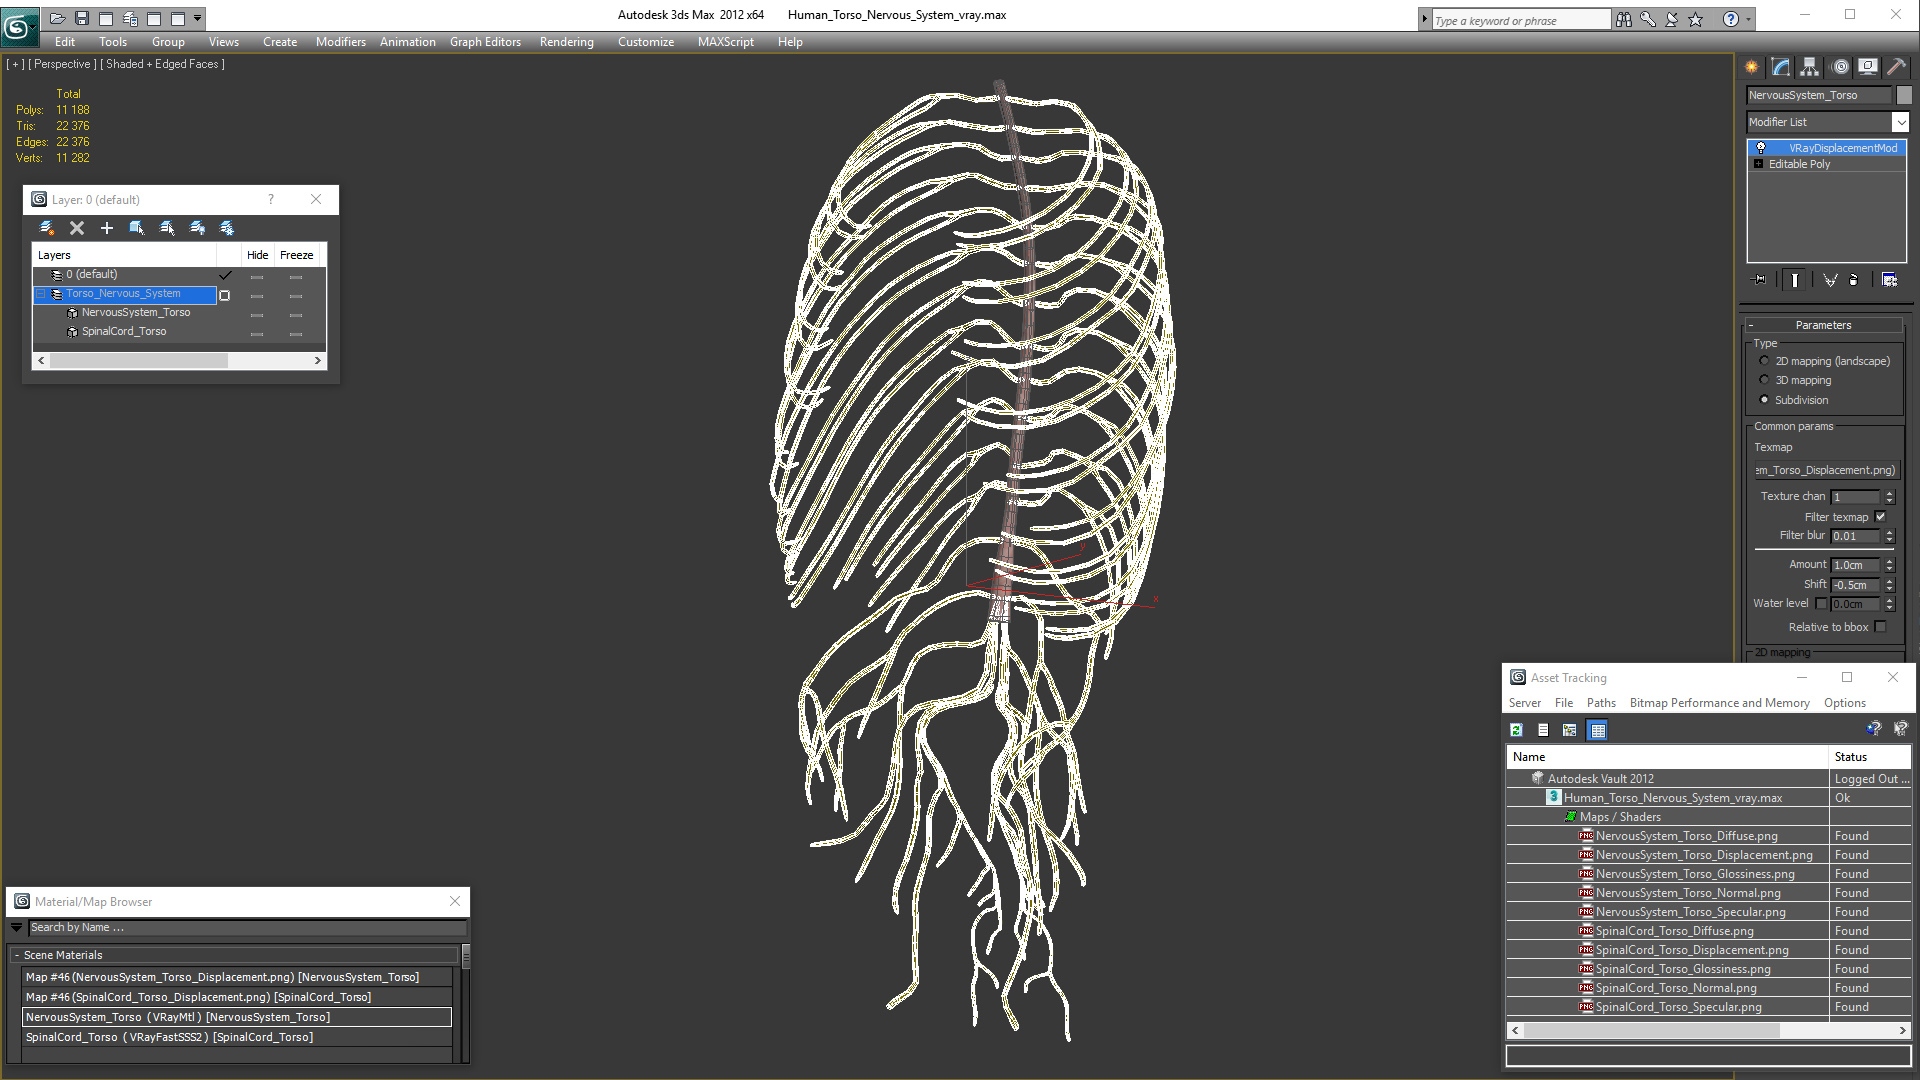Toggle Water level checkbox
The image size is (1920, 1080).
(x=1821, y=604)
